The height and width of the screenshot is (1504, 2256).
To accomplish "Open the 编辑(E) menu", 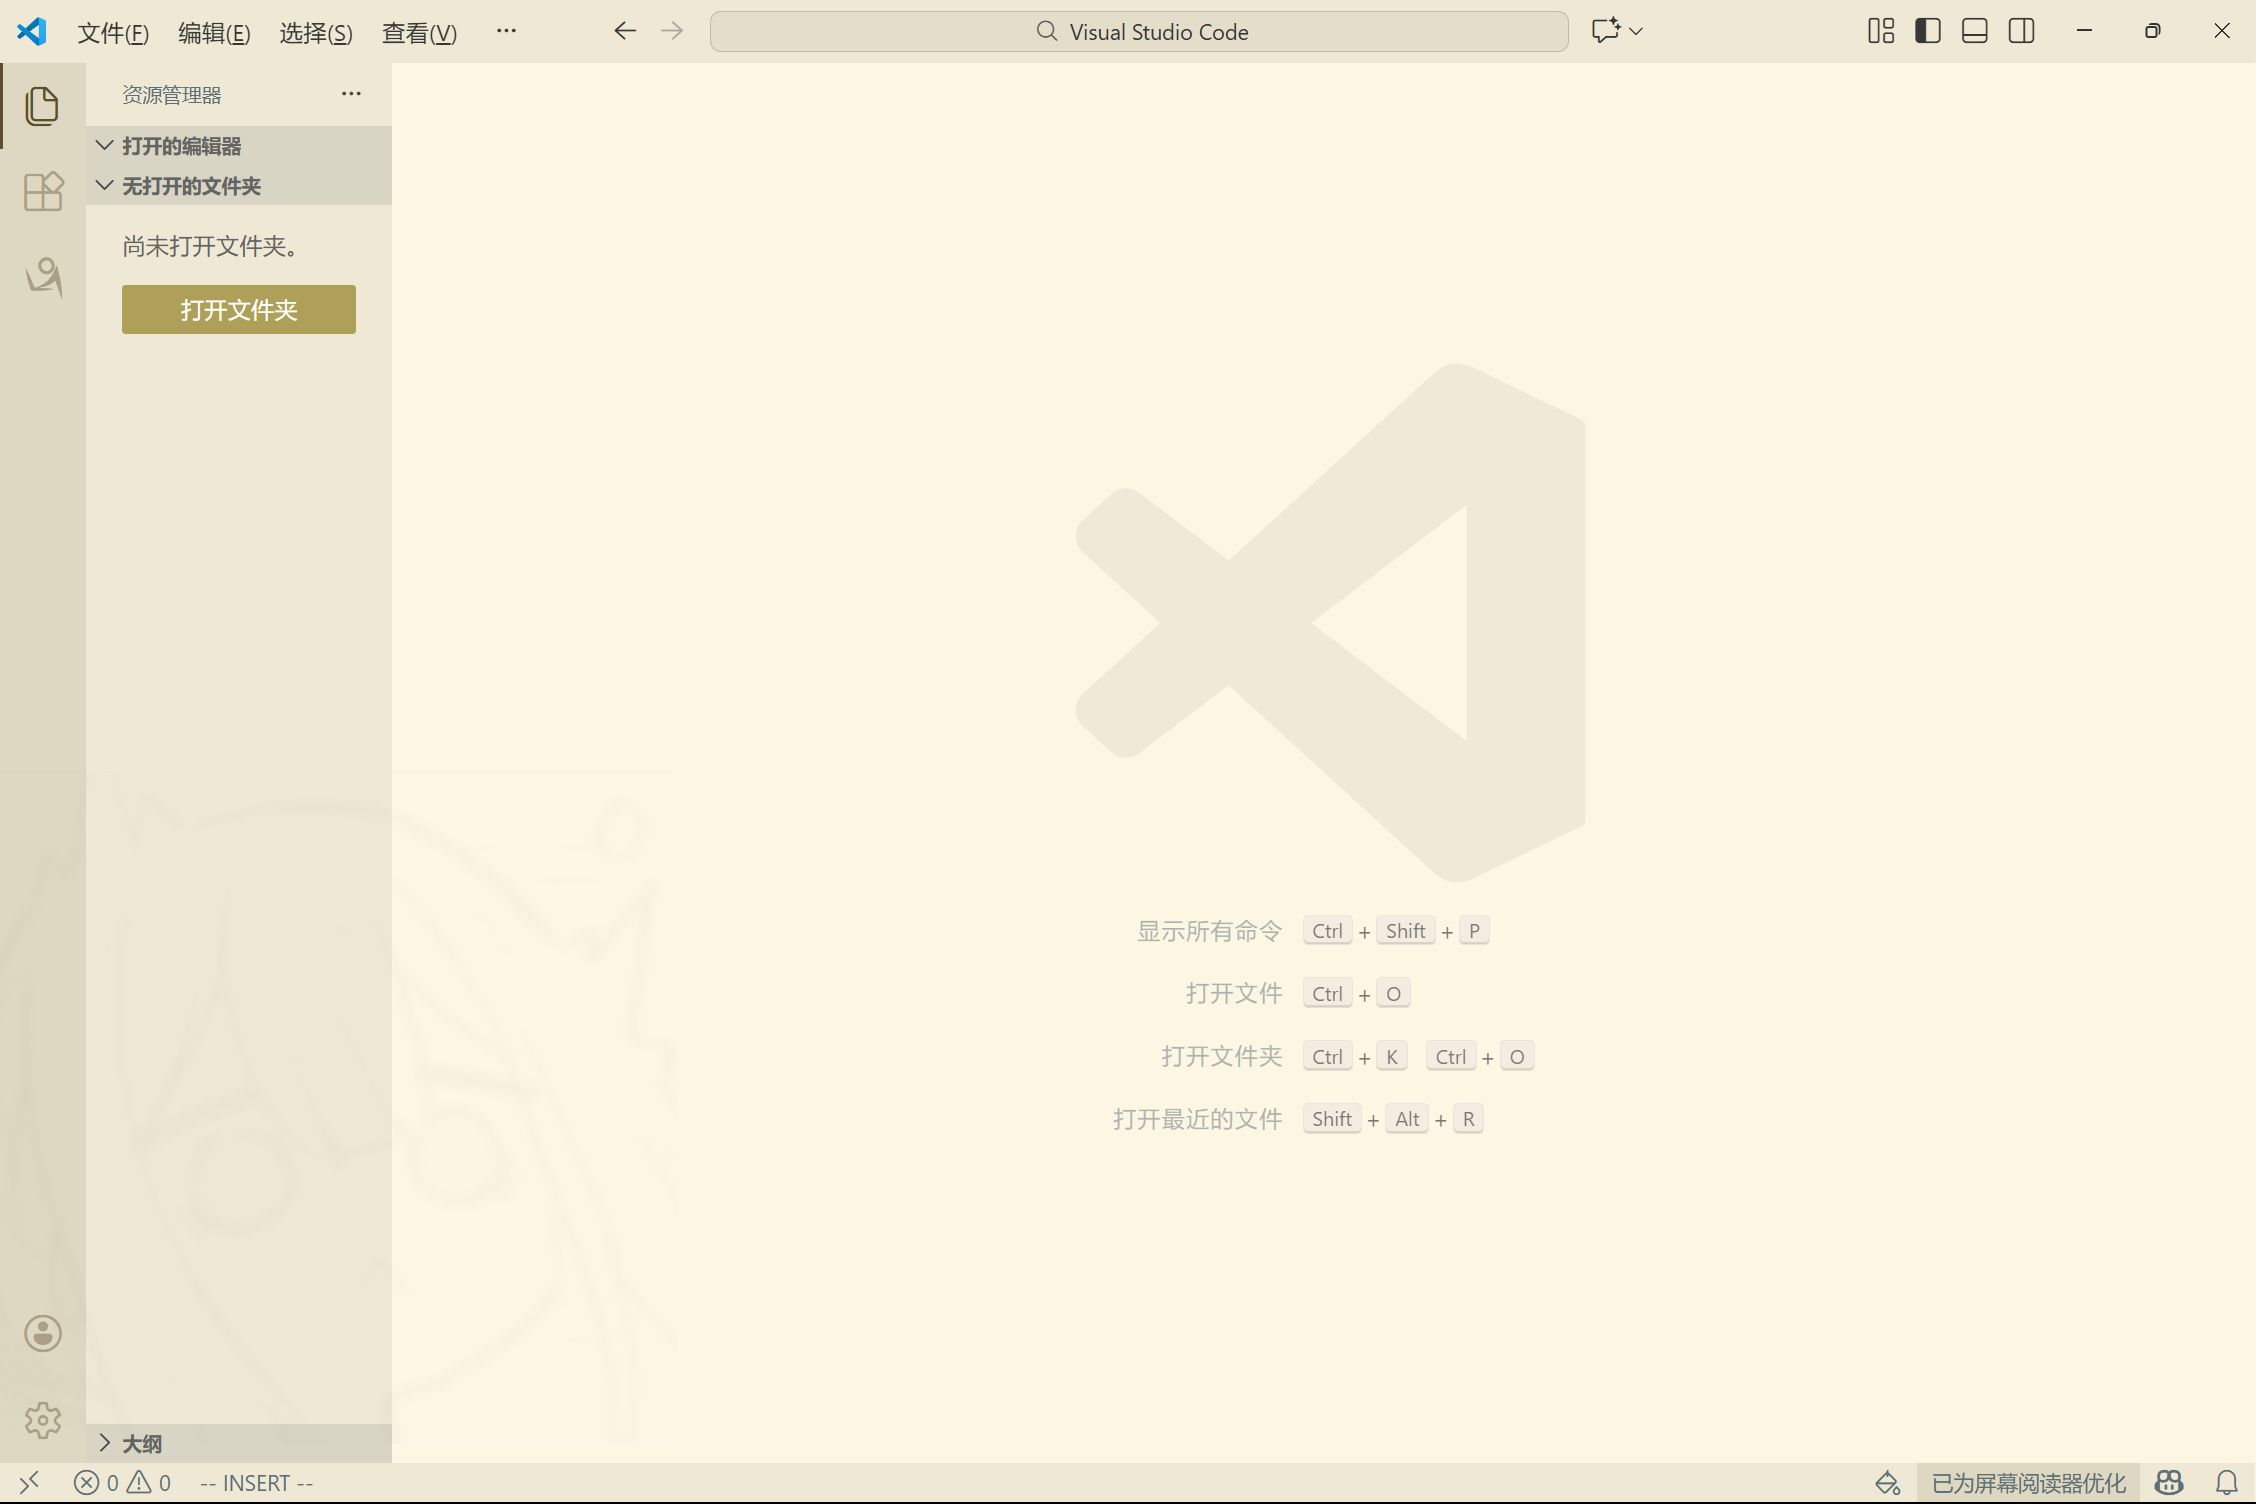I will pos(214,33).
